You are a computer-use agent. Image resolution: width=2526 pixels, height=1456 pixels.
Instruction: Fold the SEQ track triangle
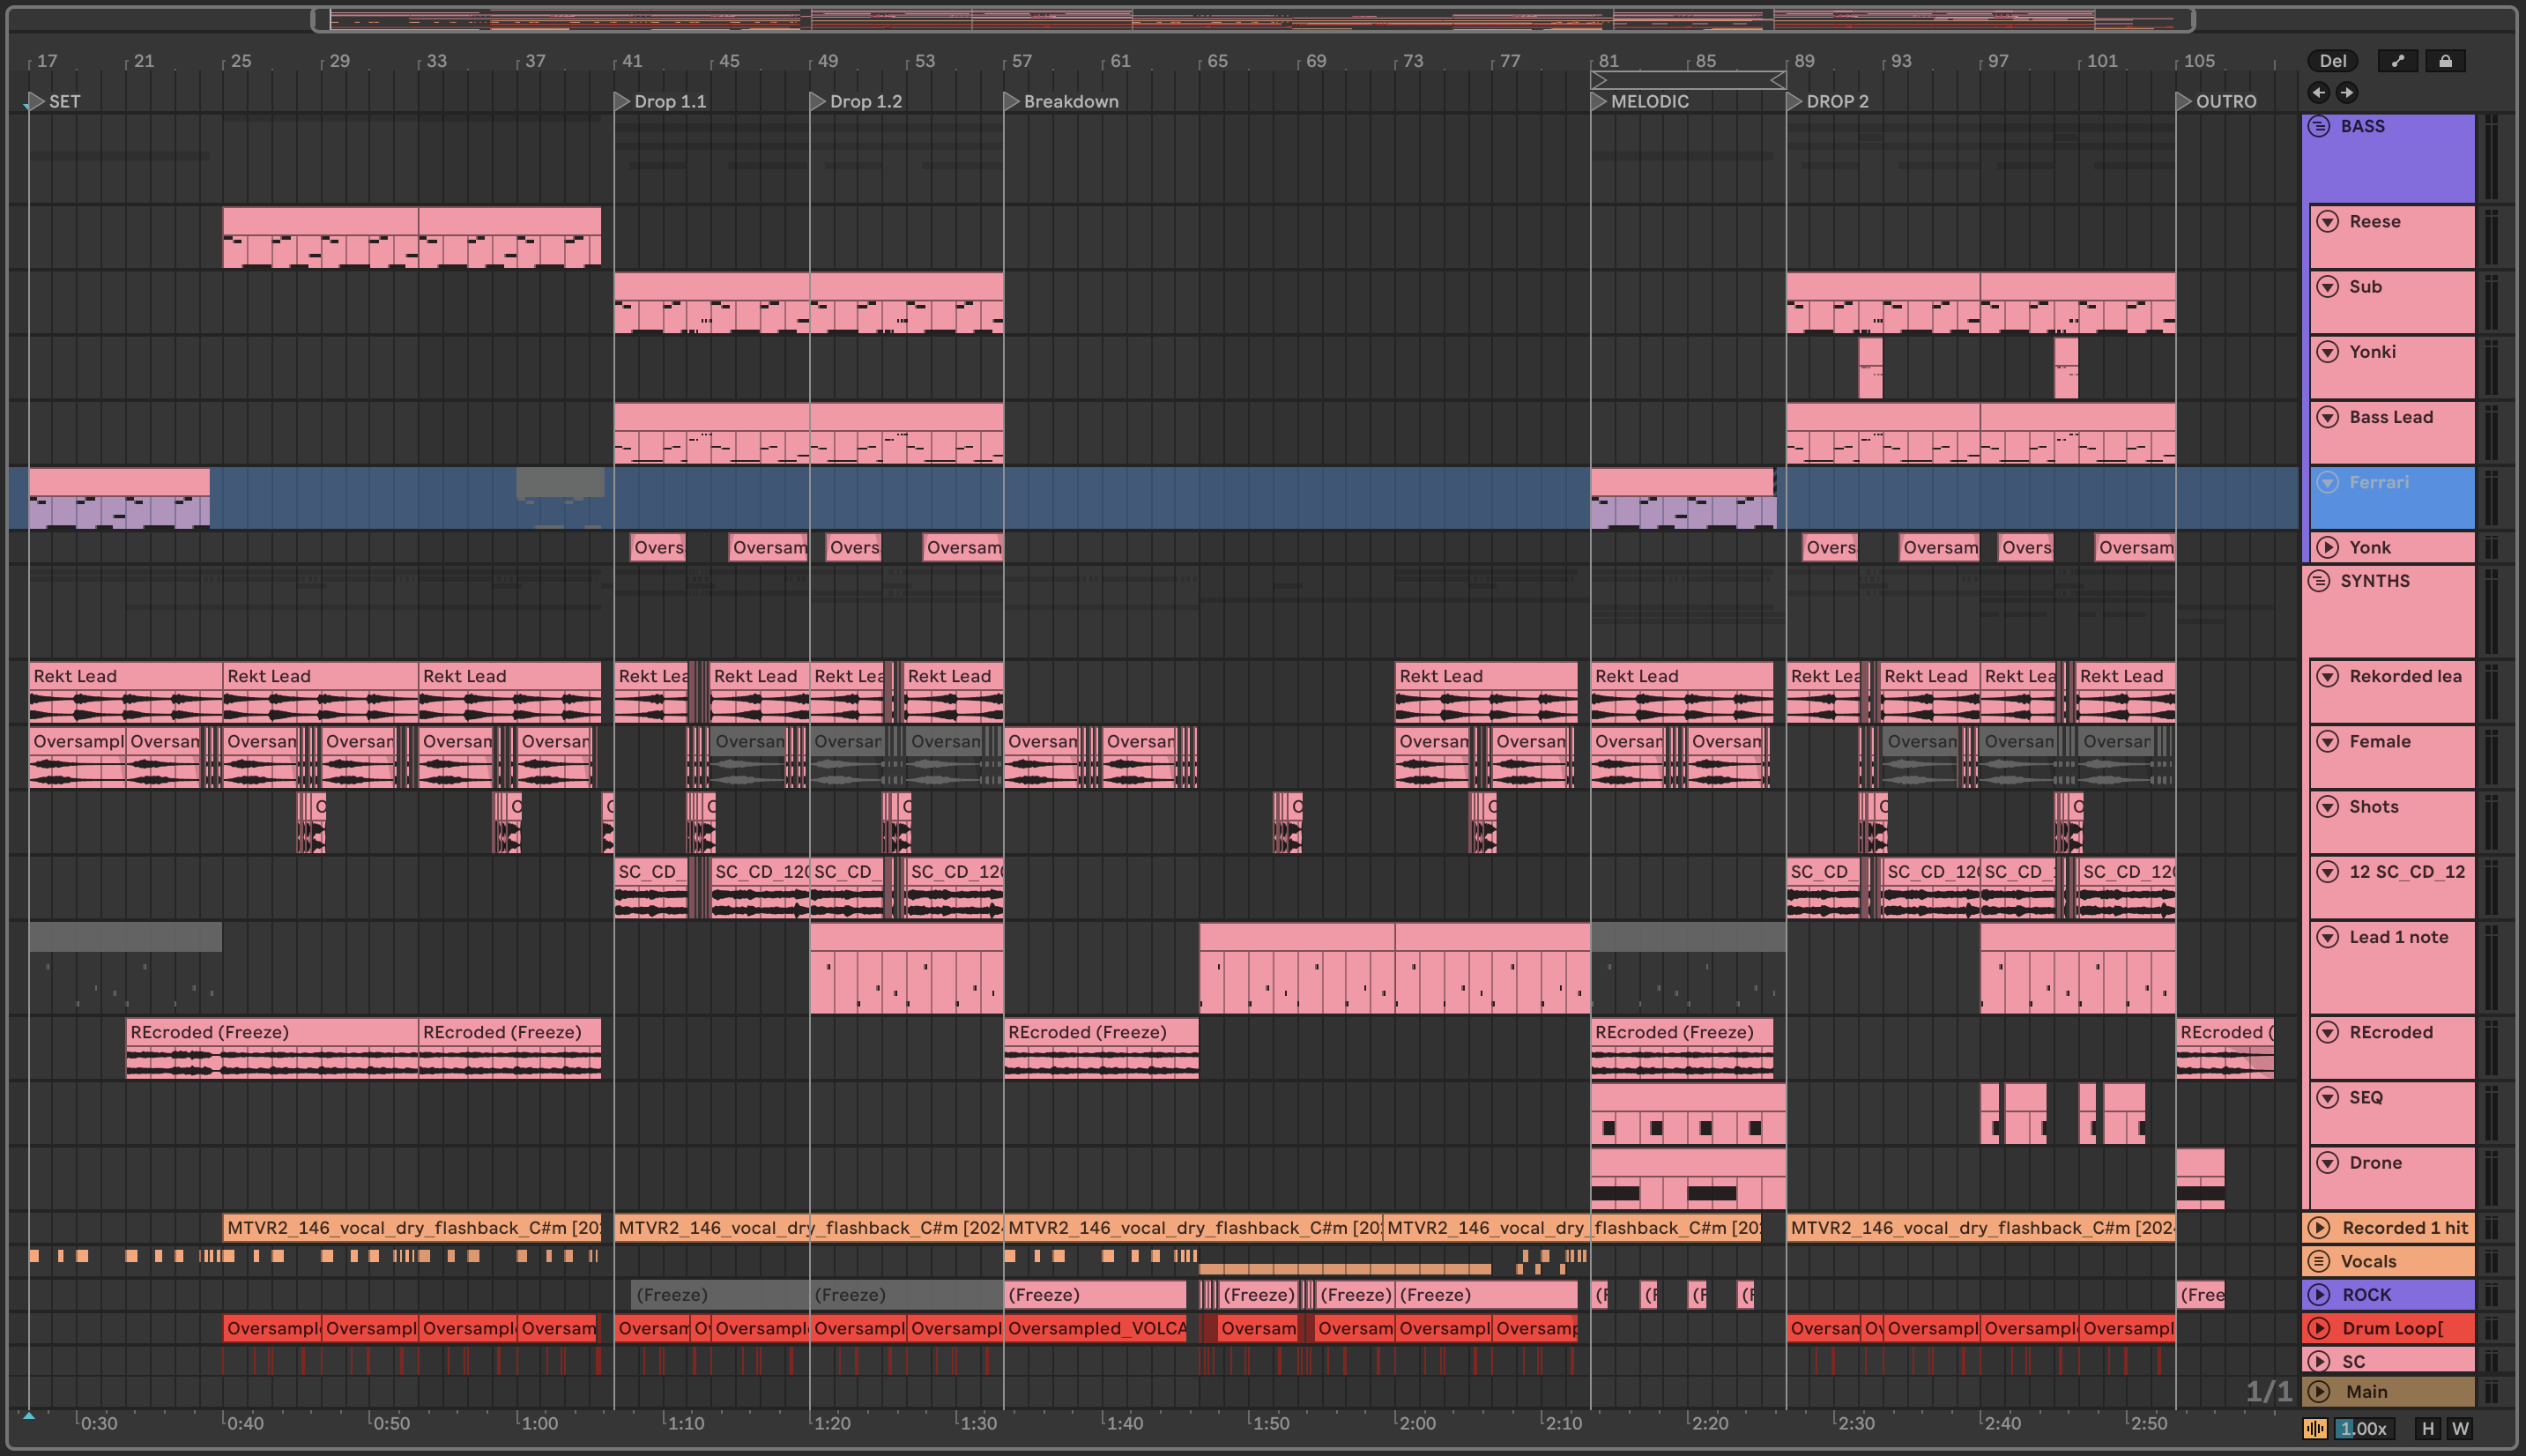click(2328, 1097)
